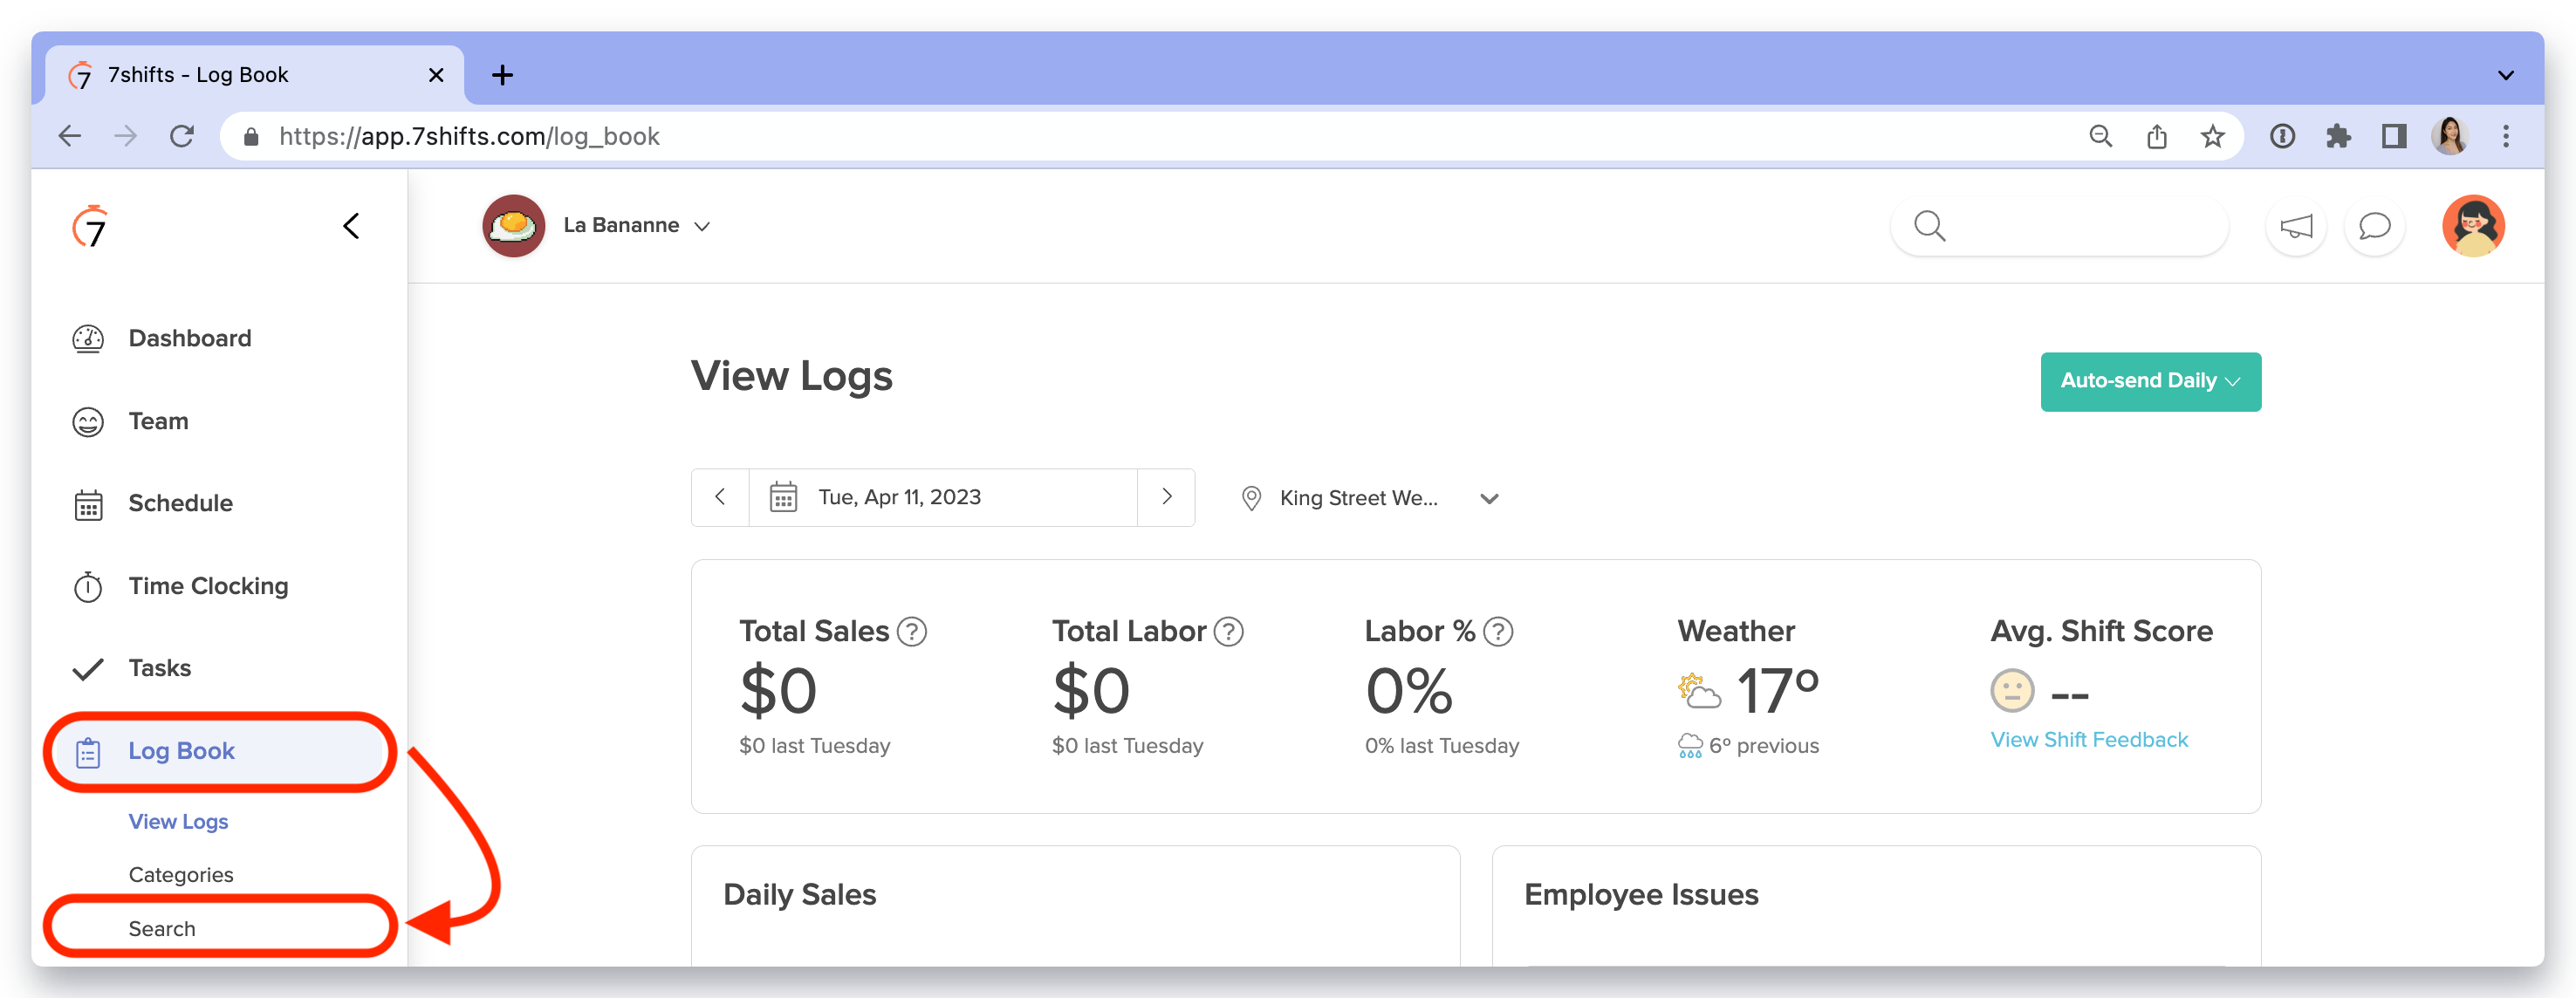Open the View Logs submenu link
Viewport: 2576px width, 998px height.
click(x=178, y=821)
